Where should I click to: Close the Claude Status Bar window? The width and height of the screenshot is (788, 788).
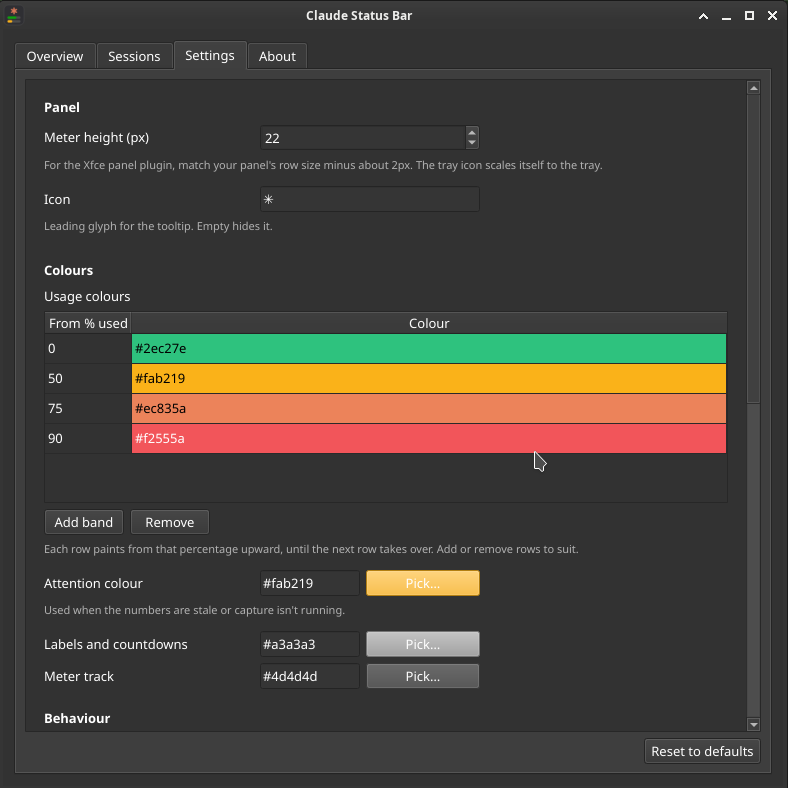tap(772, 16)
